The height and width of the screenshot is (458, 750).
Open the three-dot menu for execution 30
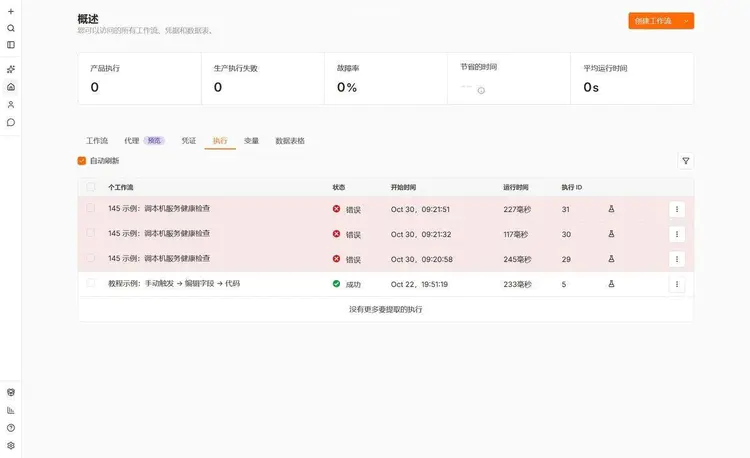click(x=676, y=234)
